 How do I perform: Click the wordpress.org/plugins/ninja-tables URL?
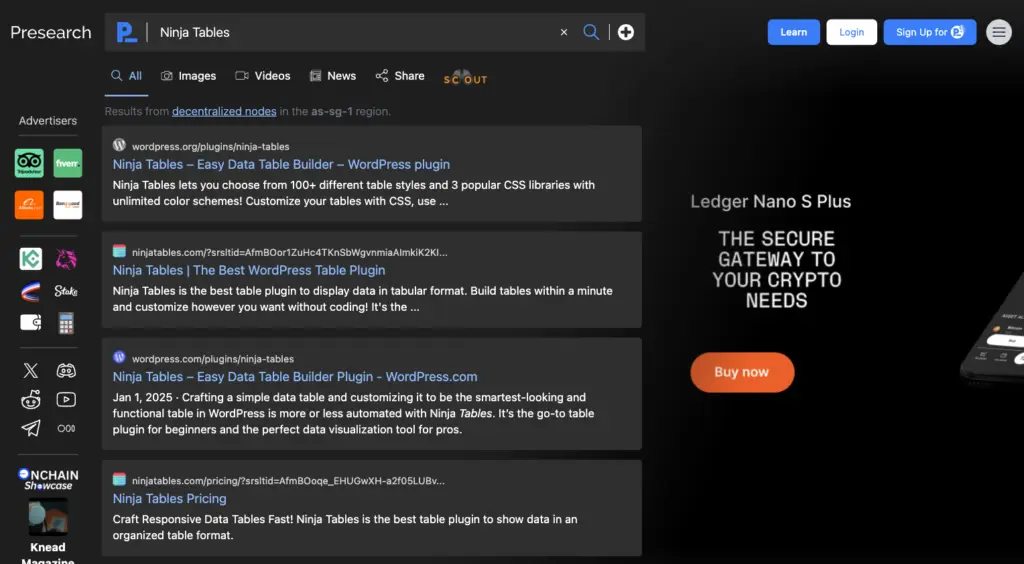[210, 146]
